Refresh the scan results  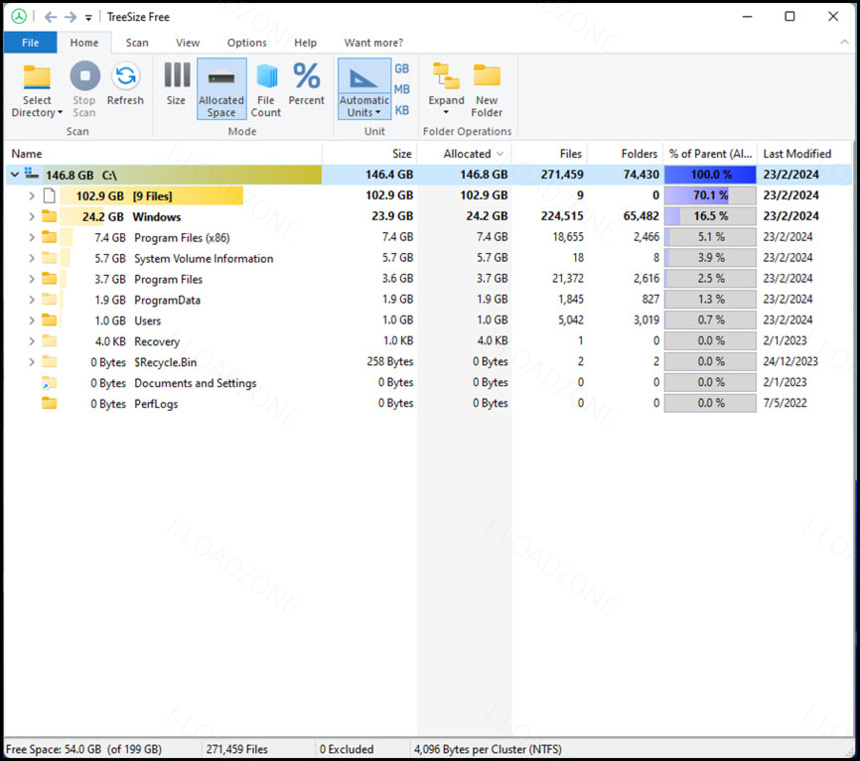(125, 84)
